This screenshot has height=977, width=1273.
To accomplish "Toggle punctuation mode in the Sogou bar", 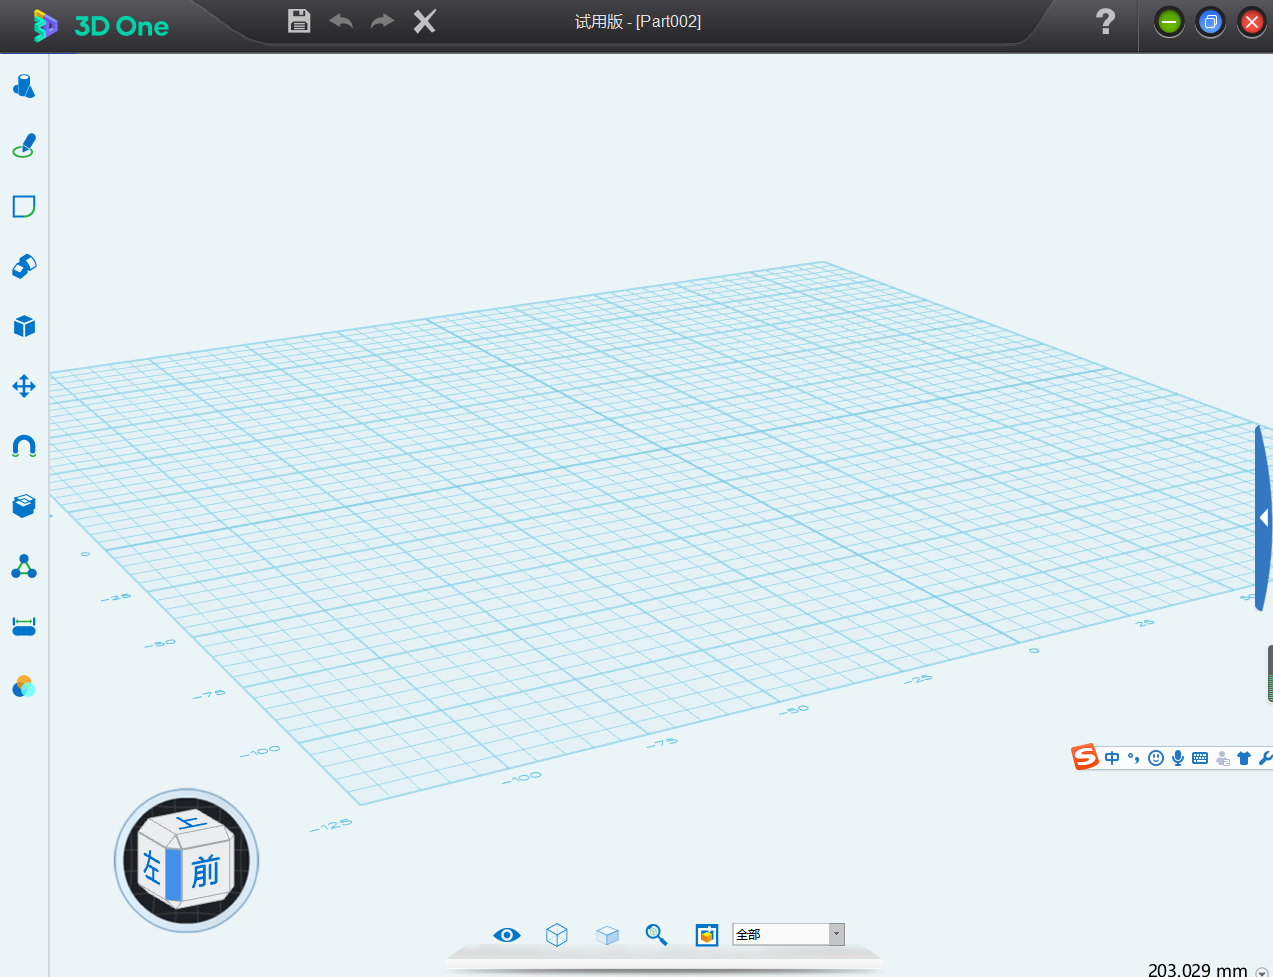I will click(1134, 758).
